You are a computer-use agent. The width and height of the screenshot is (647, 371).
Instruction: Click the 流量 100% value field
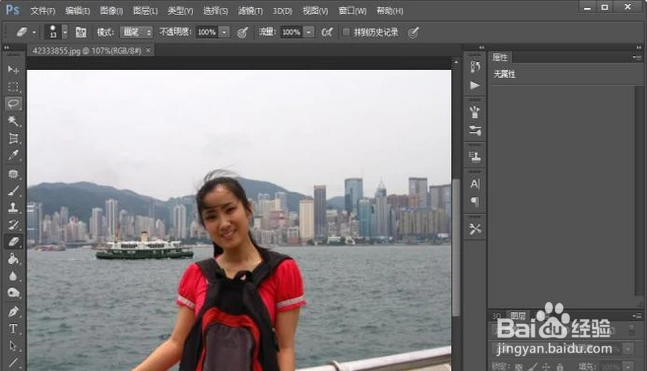pyautogui.click(x=291, y=32)
